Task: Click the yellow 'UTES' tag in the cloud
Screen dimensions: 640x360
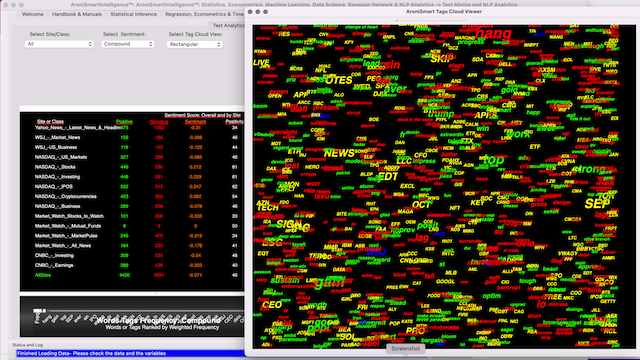Action: [x=338, y=80]
